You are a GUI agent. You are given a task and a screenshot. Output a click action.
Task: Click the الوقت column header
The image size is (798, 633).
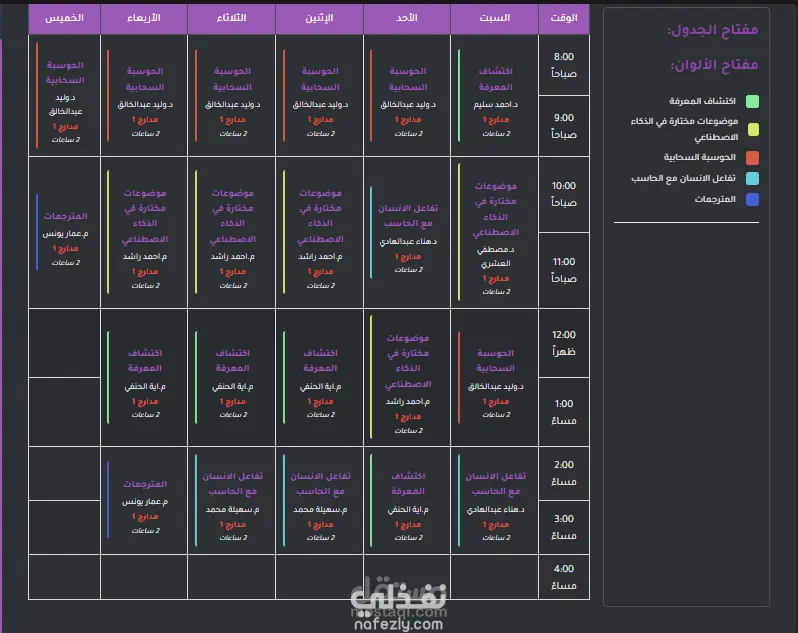pyautogui.click(x=564, y=18)
